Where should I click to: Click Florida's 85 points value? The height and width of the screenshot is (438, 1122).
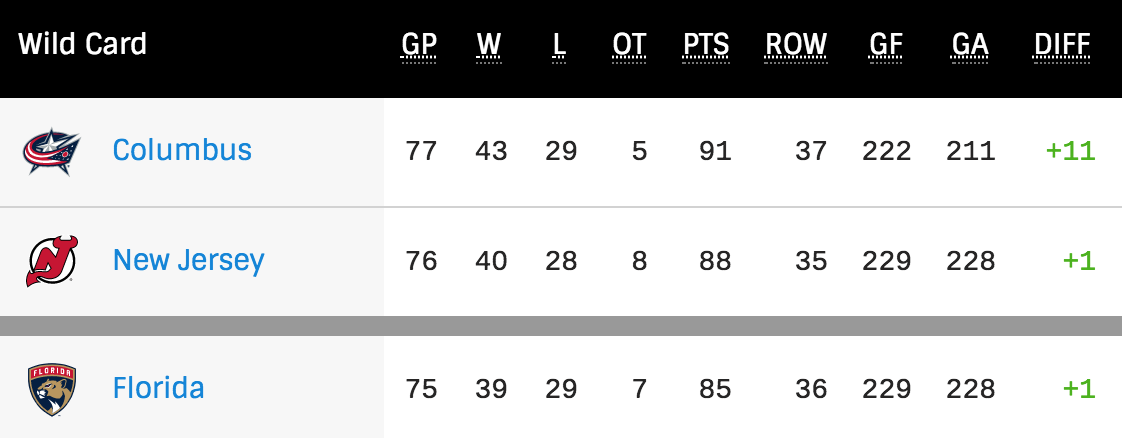point(714,388)
